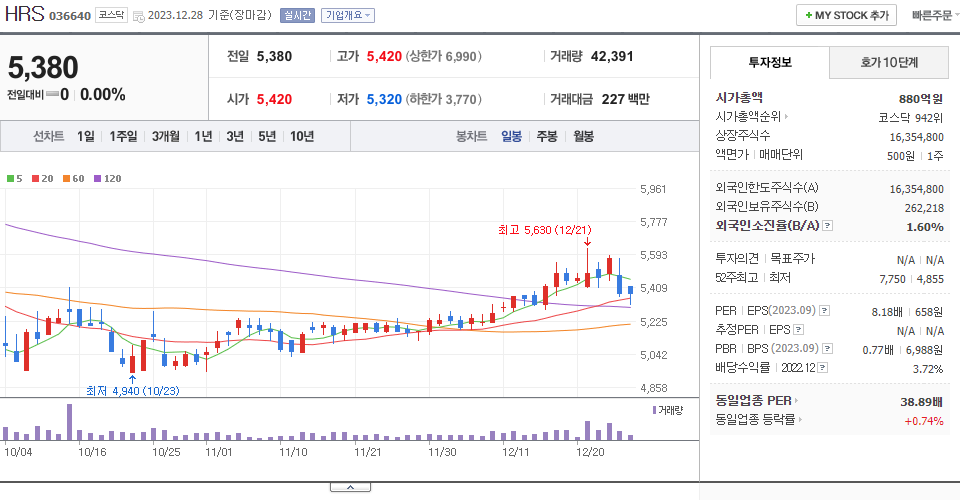This screenshot has height=500, width=960.
Task: Click the 최고 5,630 (12/21) chart marker
Action: [x=545, y=230]
